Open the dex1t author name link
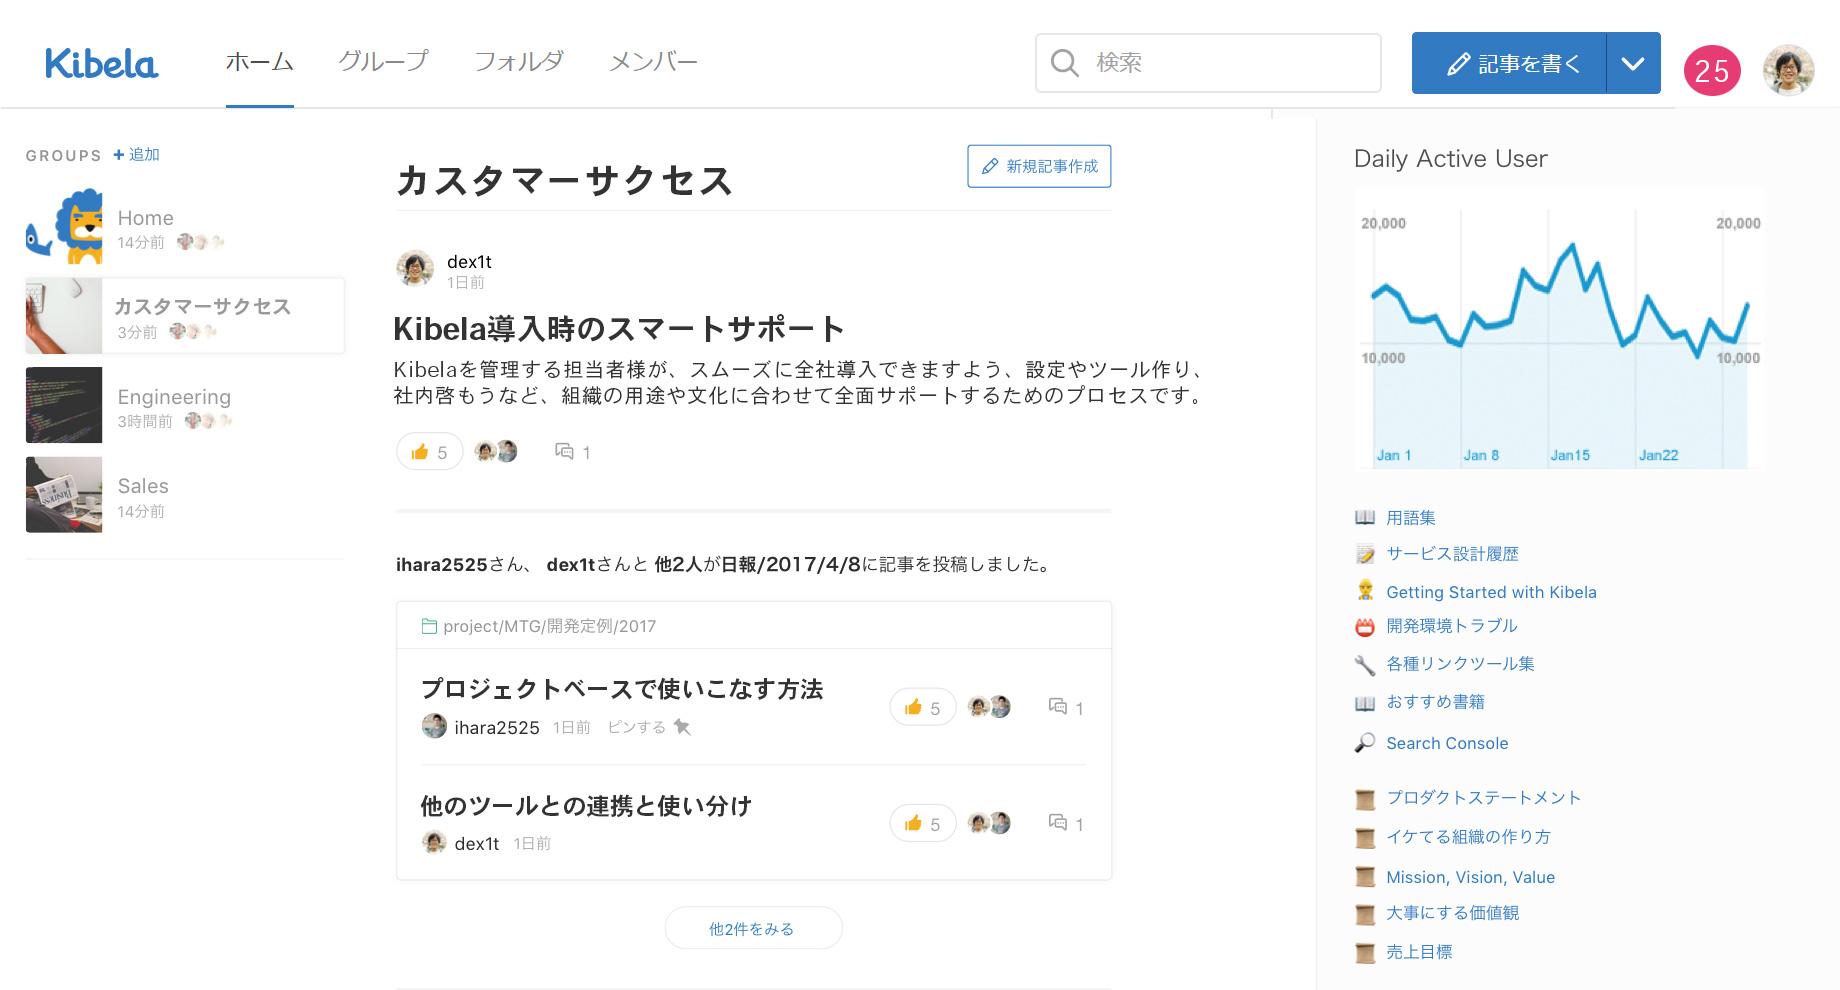 click(469, 262)
